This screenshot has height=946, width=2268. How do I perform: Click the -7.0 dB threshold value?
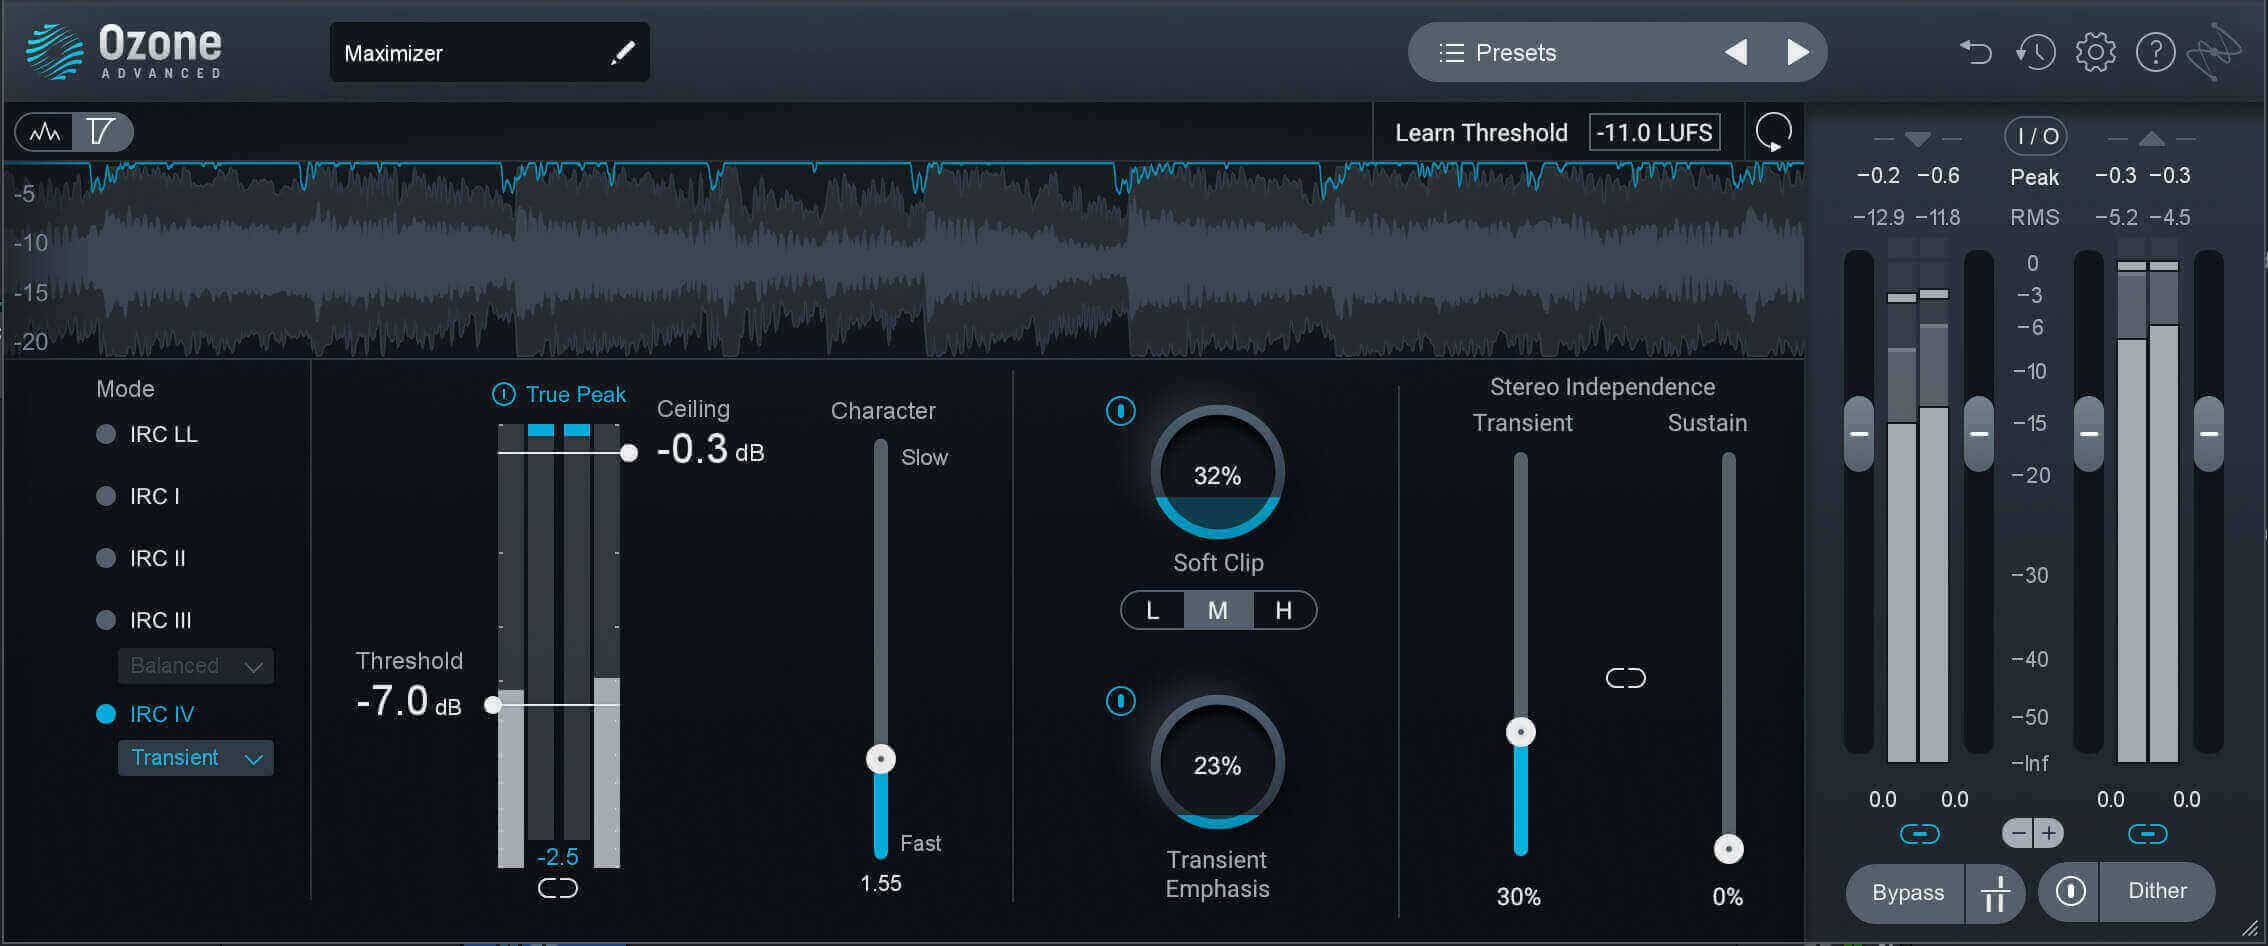pyautogui.click(x=409, y=702)
